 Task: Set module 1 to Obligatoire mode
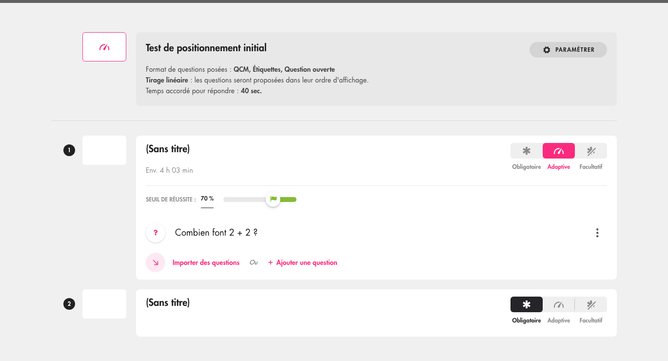527,151
